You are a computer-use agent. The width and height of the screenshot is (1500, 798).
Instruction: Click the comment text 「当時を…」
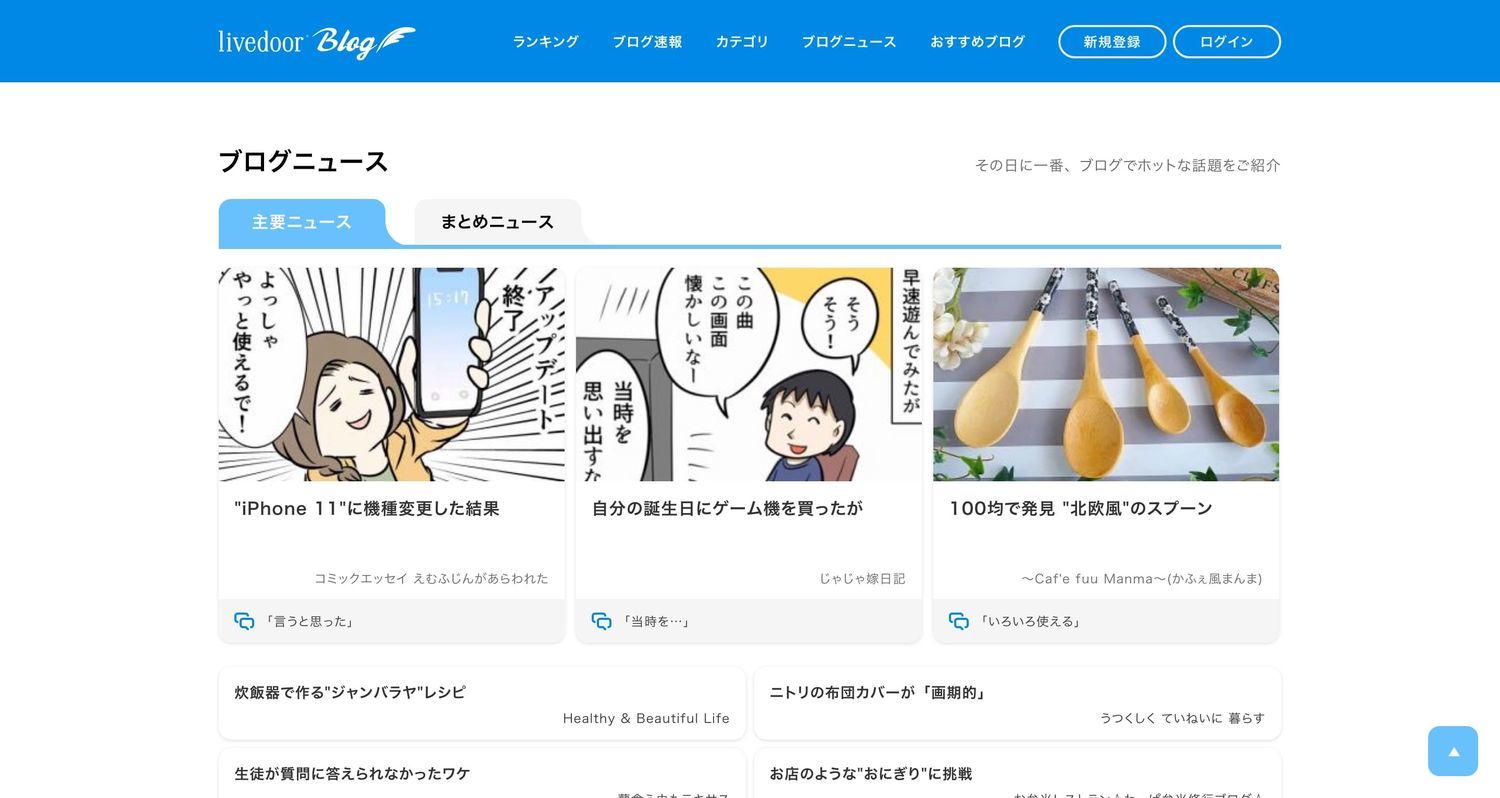pyautogui.click(x=656, y=621)
